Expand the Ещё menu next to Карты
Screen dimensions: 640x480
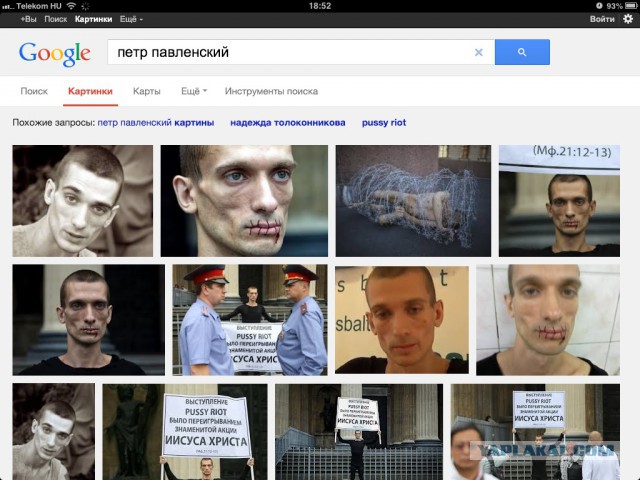coord(194,91)
